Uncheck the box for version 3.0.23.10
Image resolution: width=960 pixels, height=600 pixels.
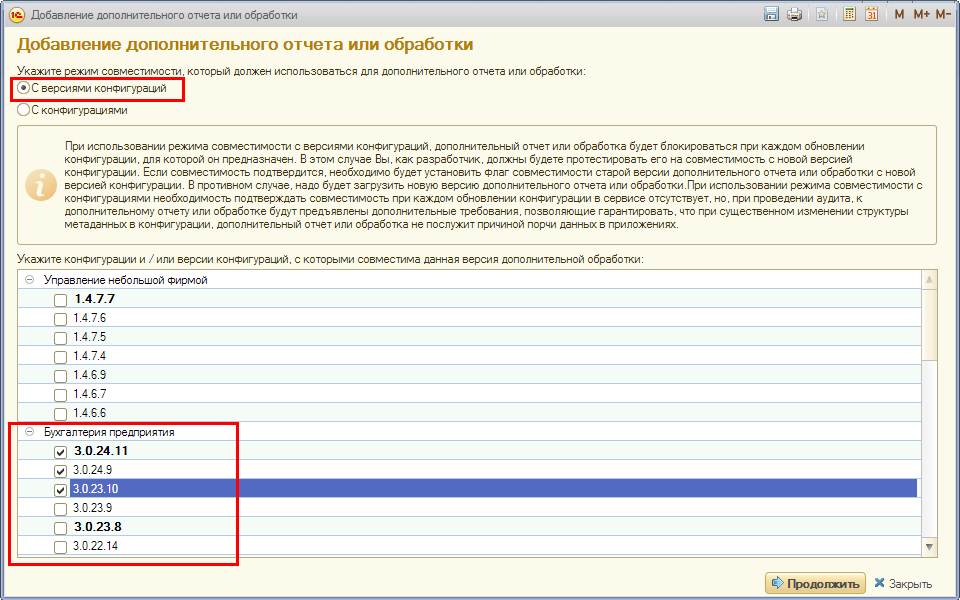(60, 490)
